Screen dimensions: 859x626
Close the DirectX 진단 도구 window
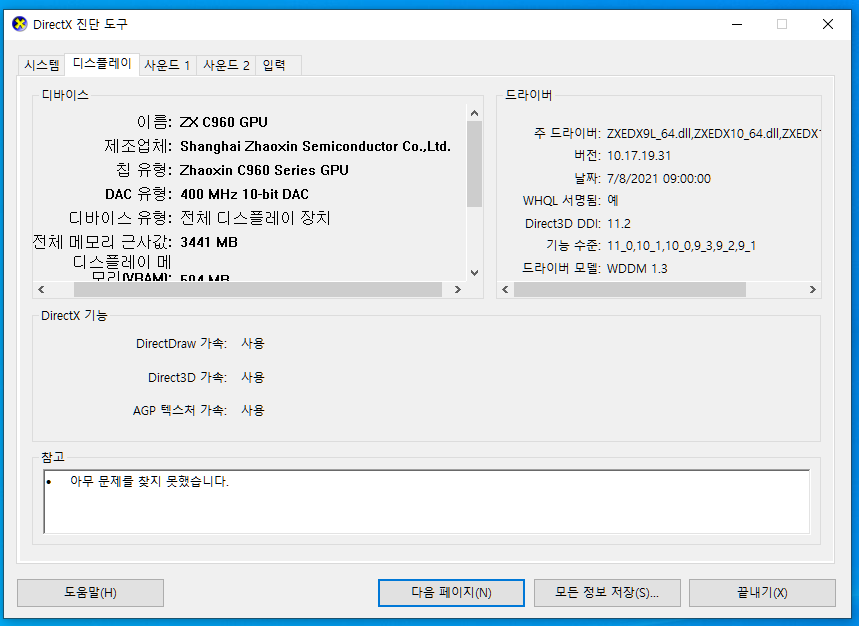[828, 24]
